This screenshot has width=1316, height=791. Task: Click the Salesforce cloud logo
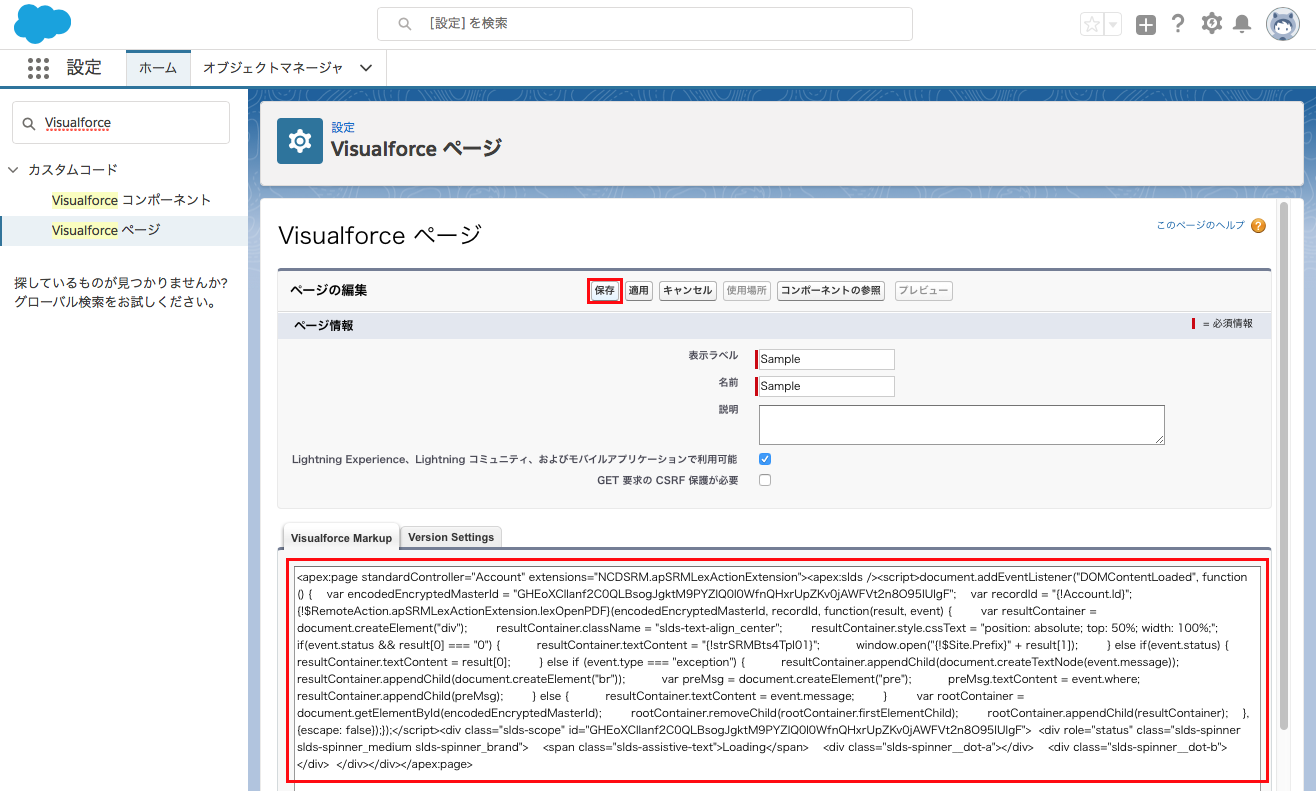click(43, 24)
